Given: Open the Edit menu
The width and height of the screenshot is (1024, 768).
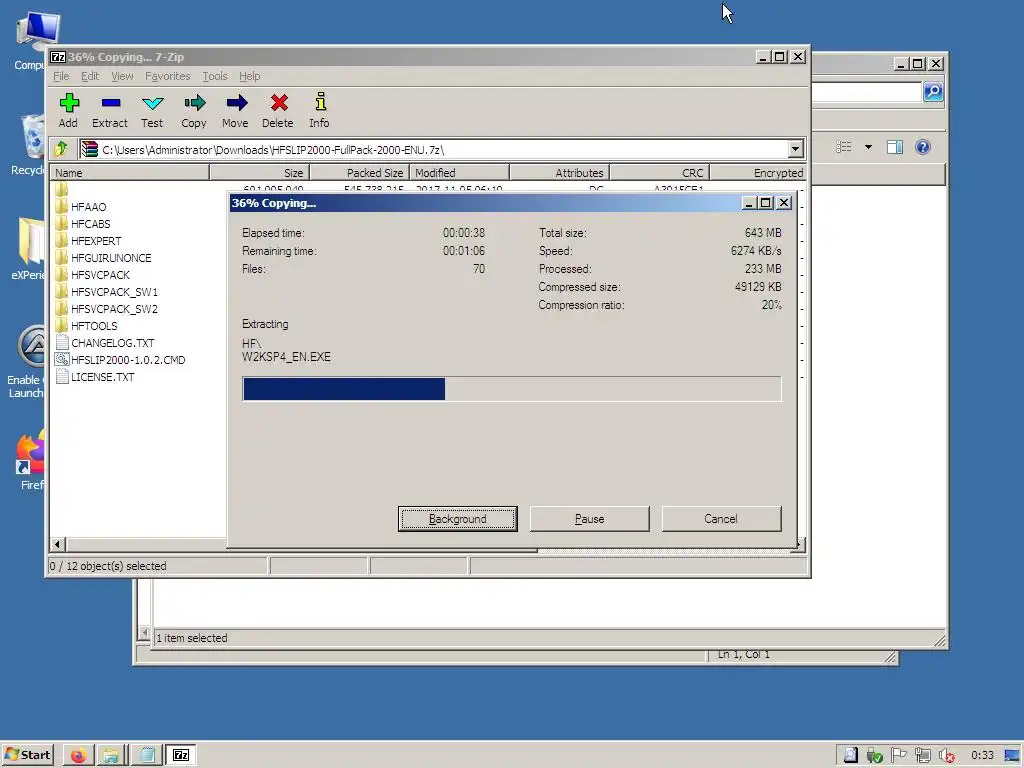Looking at the screenshot, I should (x=90, y=76).
